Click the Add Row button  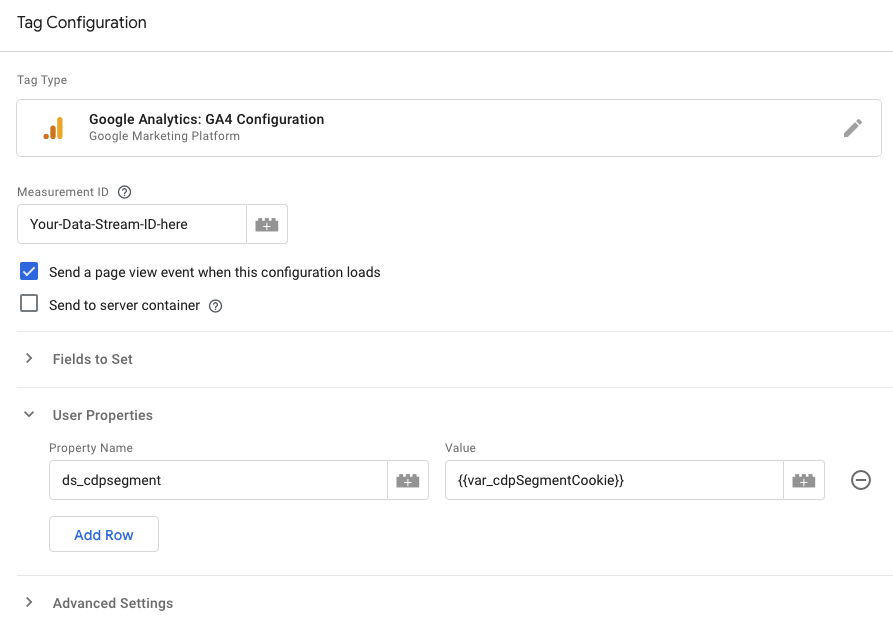point(104,534)
